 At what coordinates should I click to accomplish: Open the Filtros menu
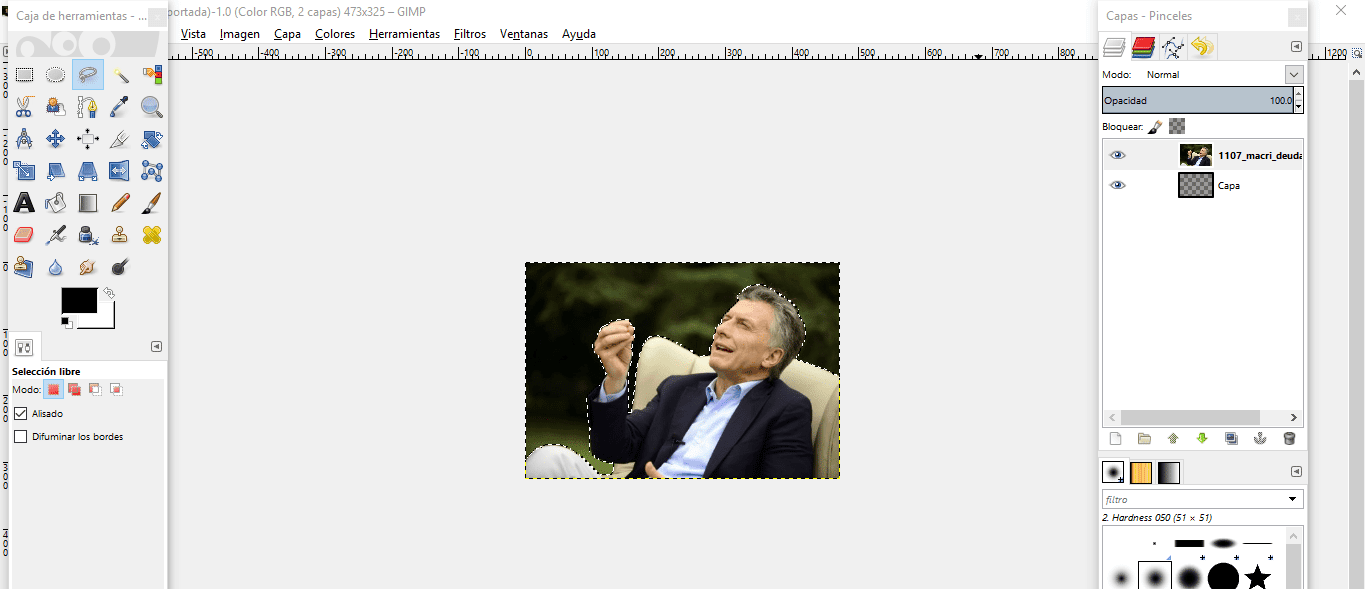[469, 34]
